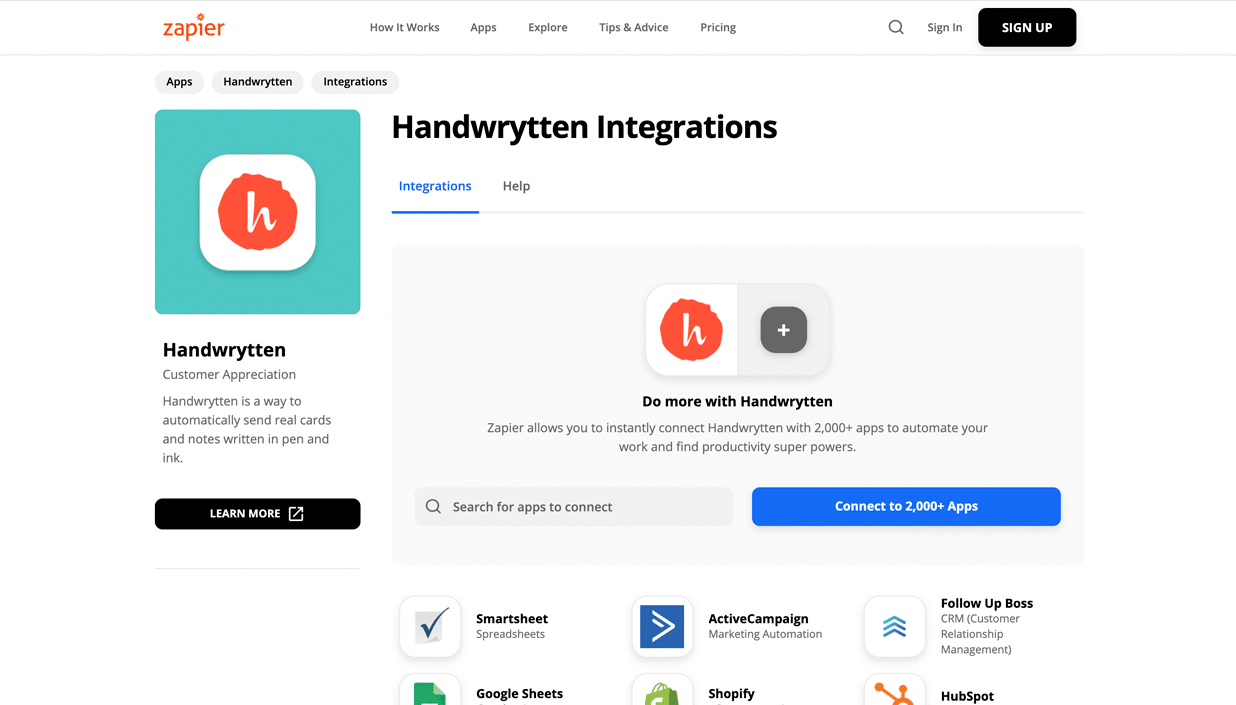Open the Follow Up Boss icon

pos(894,627)
